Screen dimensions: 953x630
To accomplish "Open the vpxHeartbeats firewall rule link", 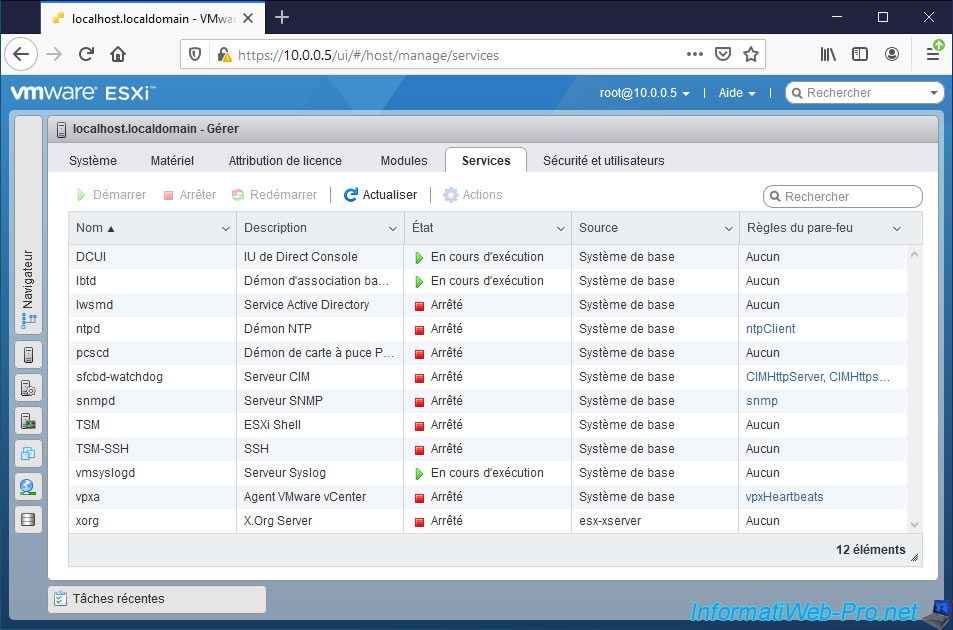I will (x=784, y=497).
